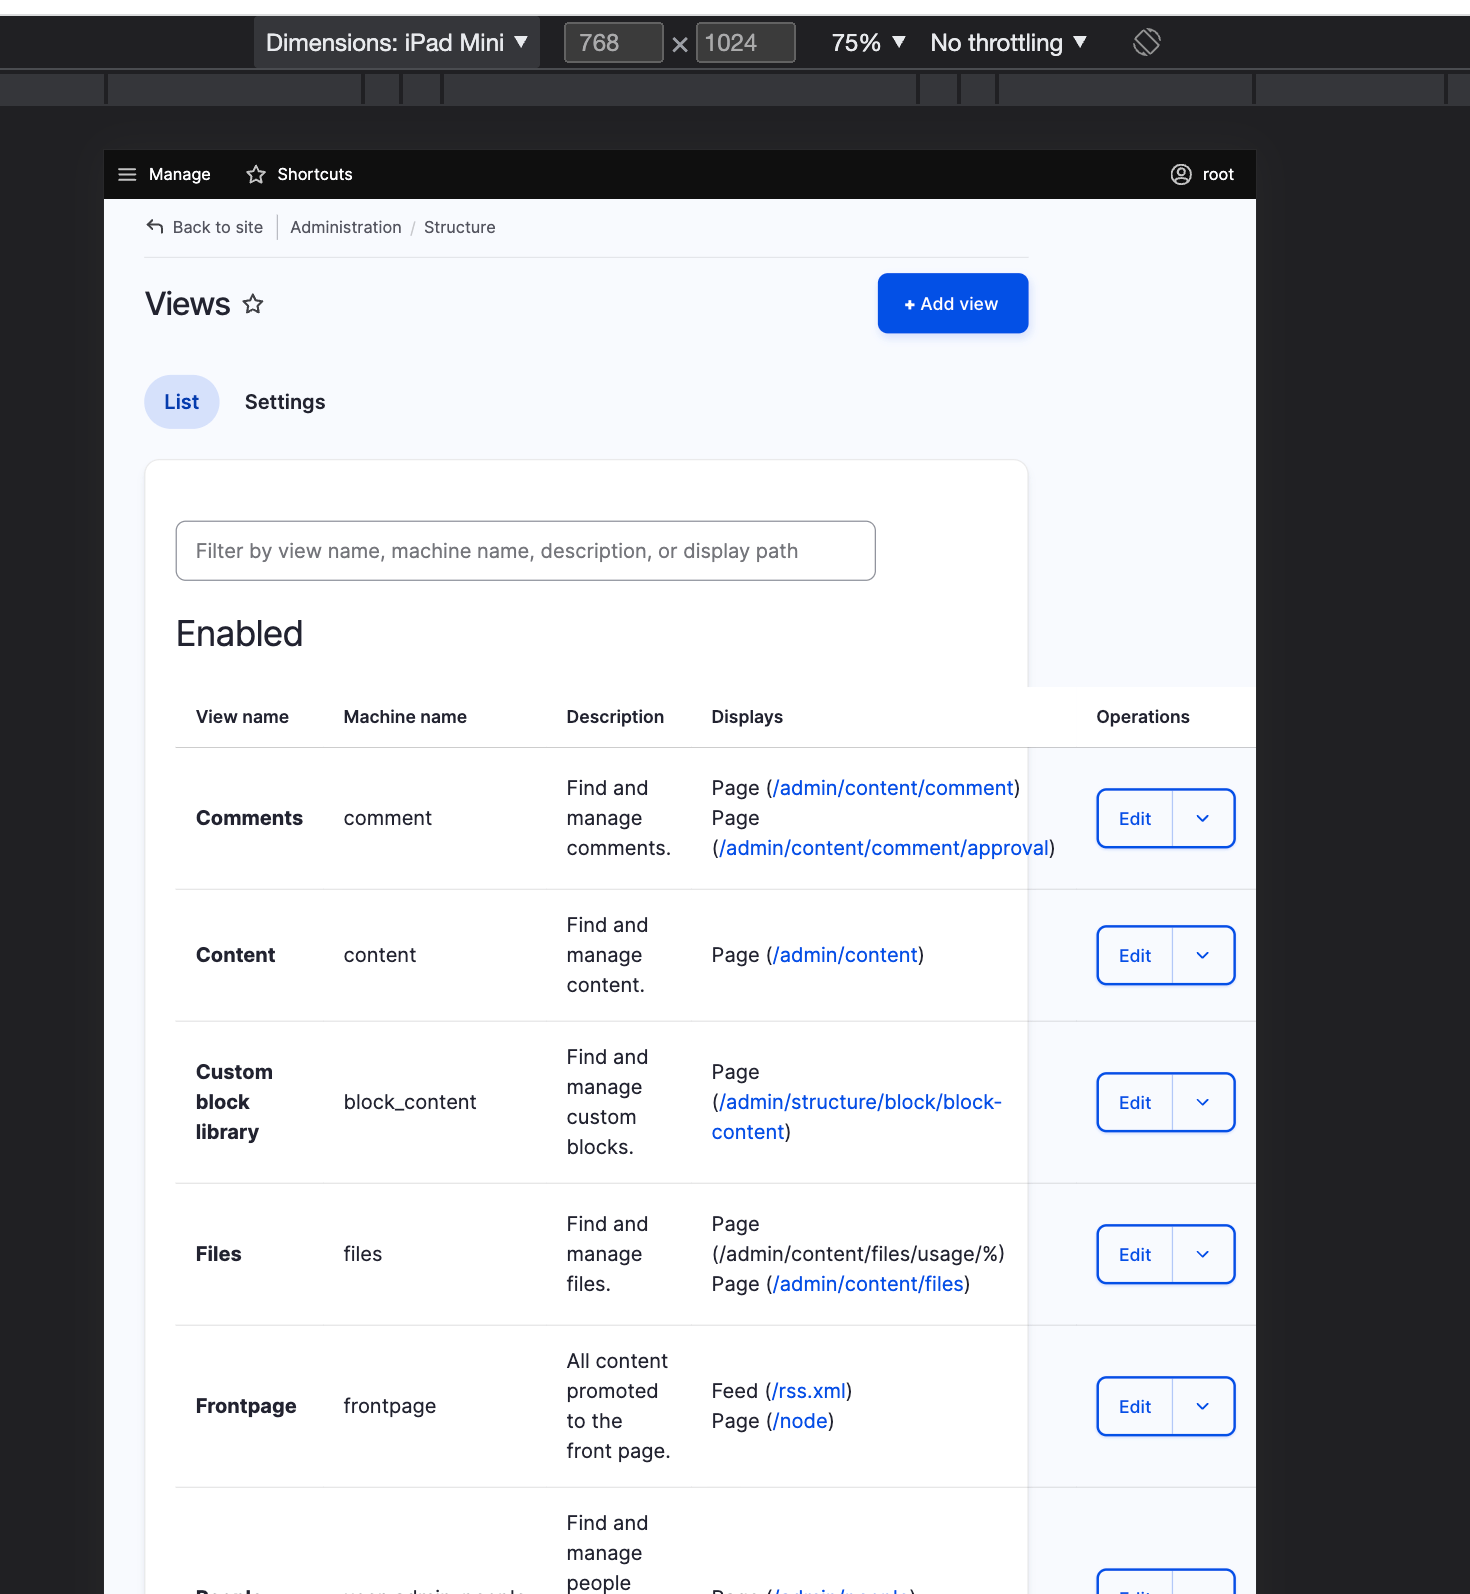Image resolution: width=1470 pixels, height=1594 pixels.
Task: Click the Description column header
Action: [x=615, y=717]
